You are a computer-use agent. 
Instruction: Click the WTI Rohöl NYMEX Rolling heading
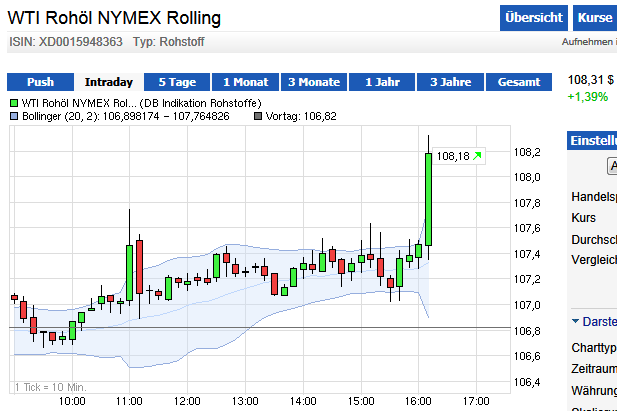pos(114,18)
